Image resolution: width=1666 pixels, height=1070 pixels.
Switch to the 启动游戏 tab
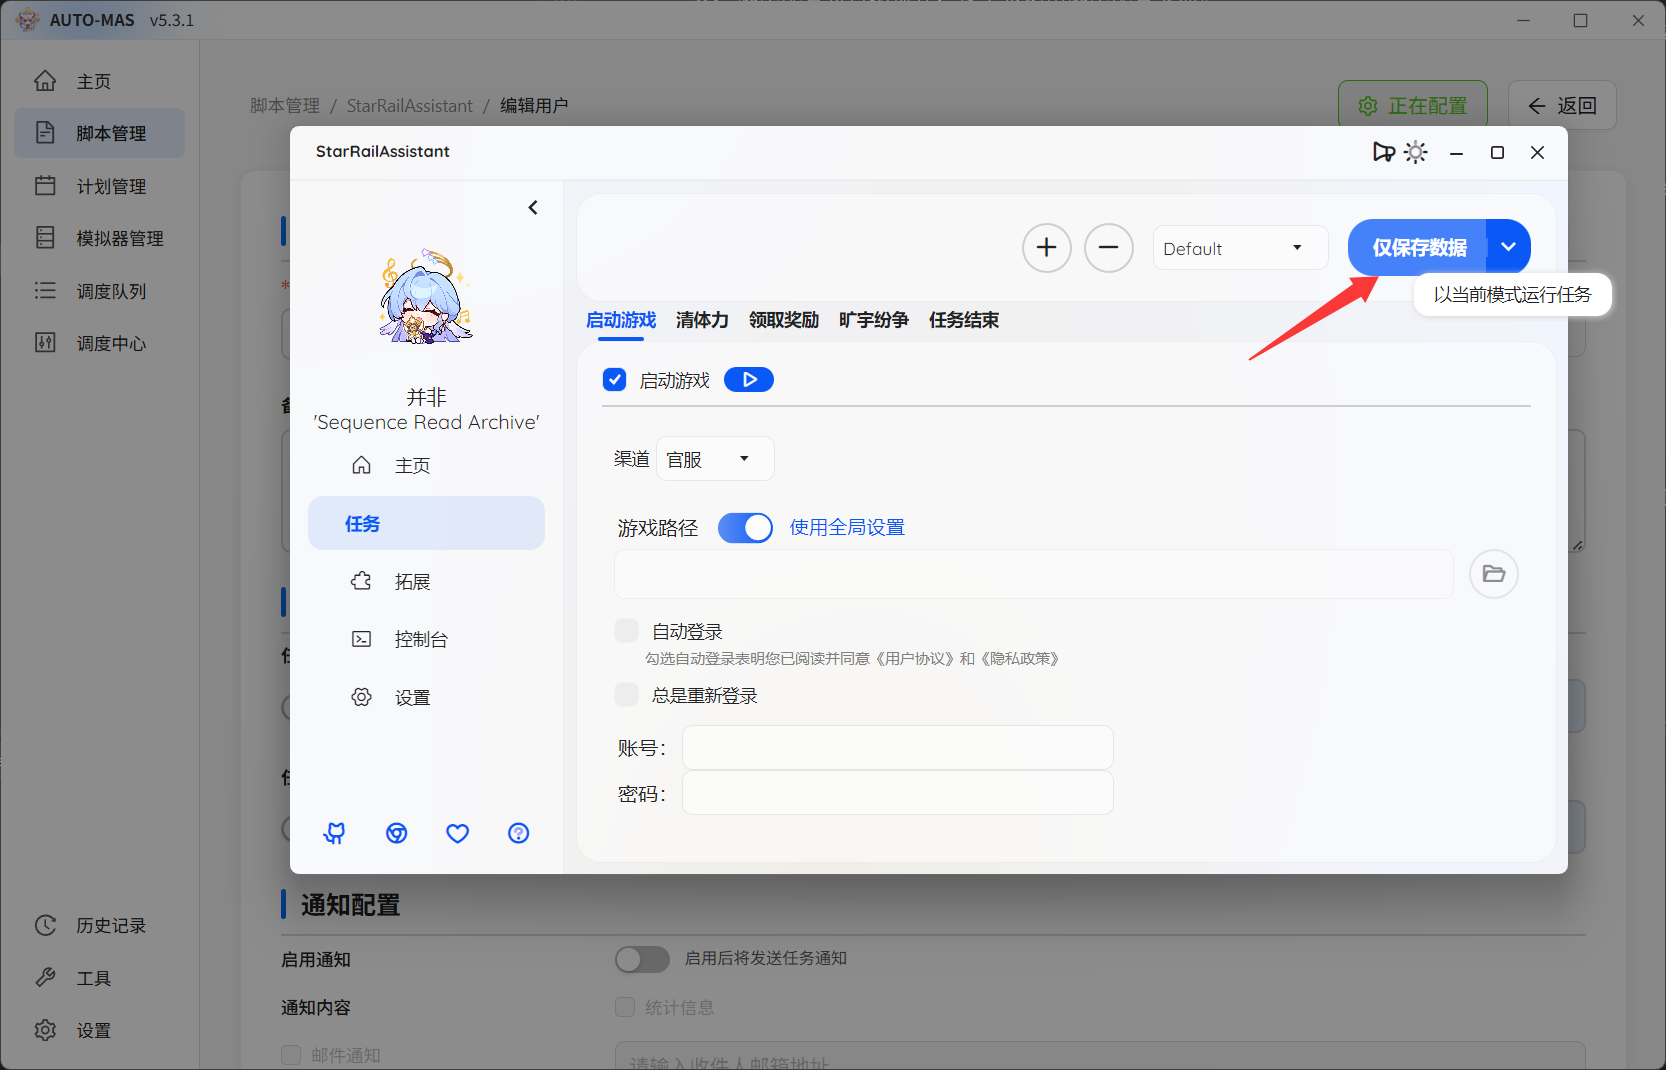click(621, 320)
